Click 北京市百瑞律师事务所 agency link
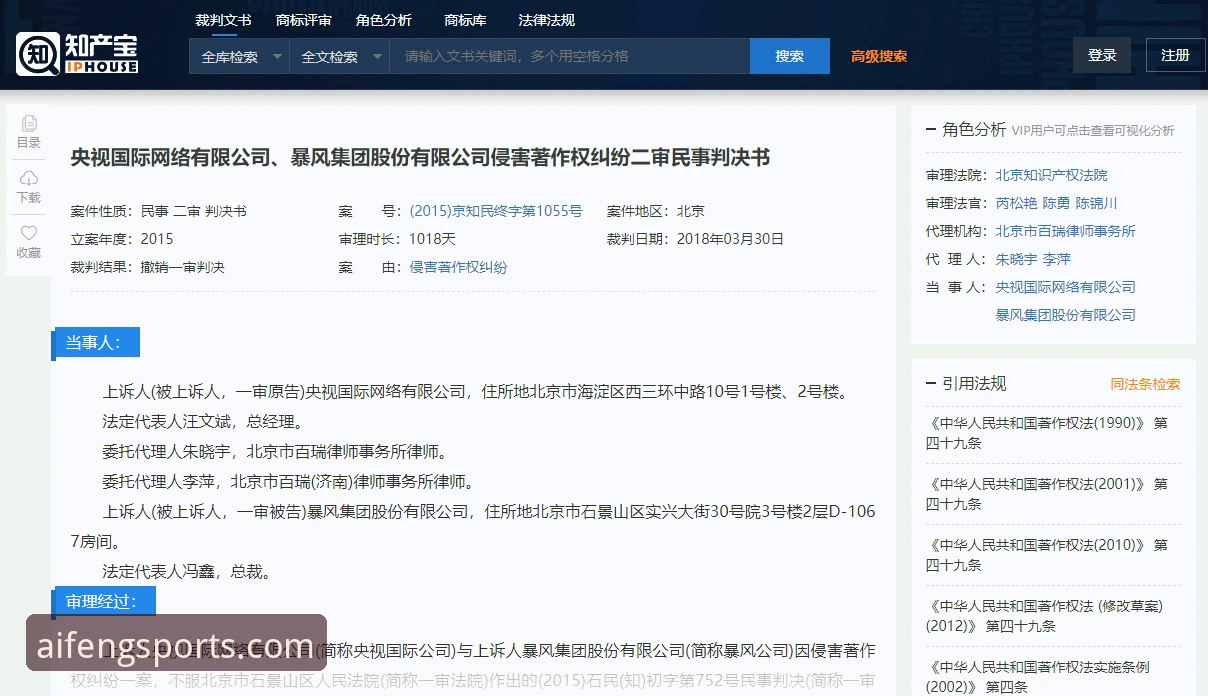The height and width of the screenshot is (696, 1208). tap(1065, 231)
